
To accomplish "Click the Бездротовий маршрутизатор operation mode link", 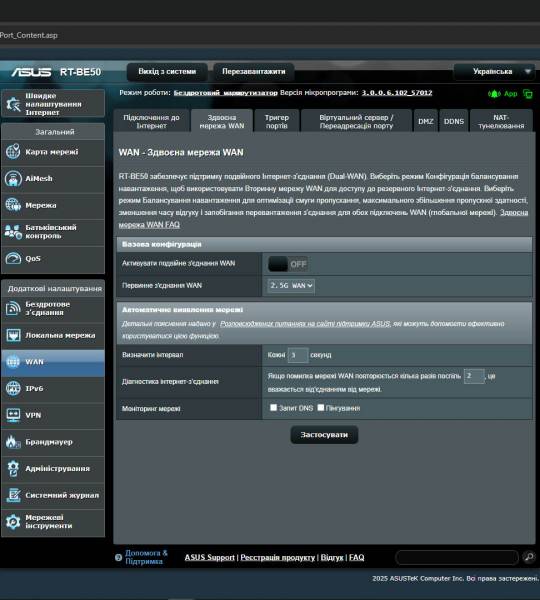I will [x=225, y=93].
